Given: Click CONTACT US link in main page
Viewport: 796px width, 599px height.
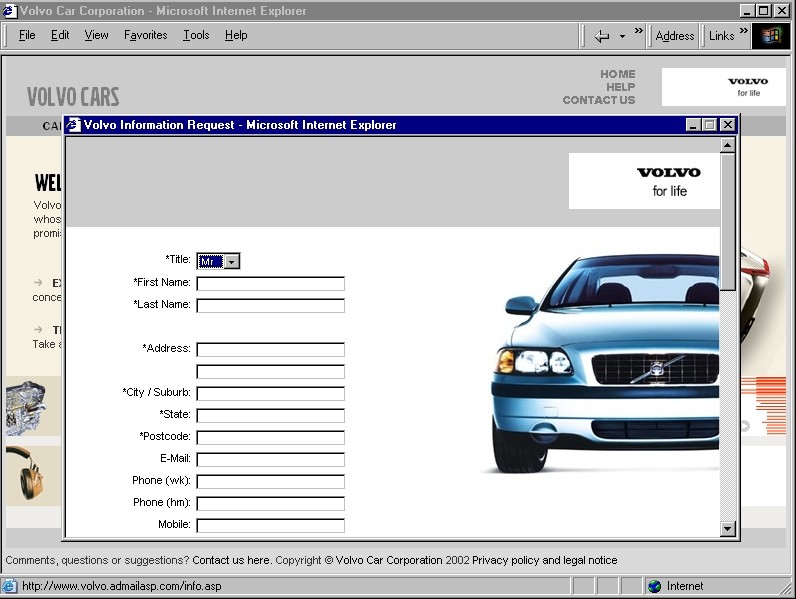Looking at the screenshot, I should point(599,101).
